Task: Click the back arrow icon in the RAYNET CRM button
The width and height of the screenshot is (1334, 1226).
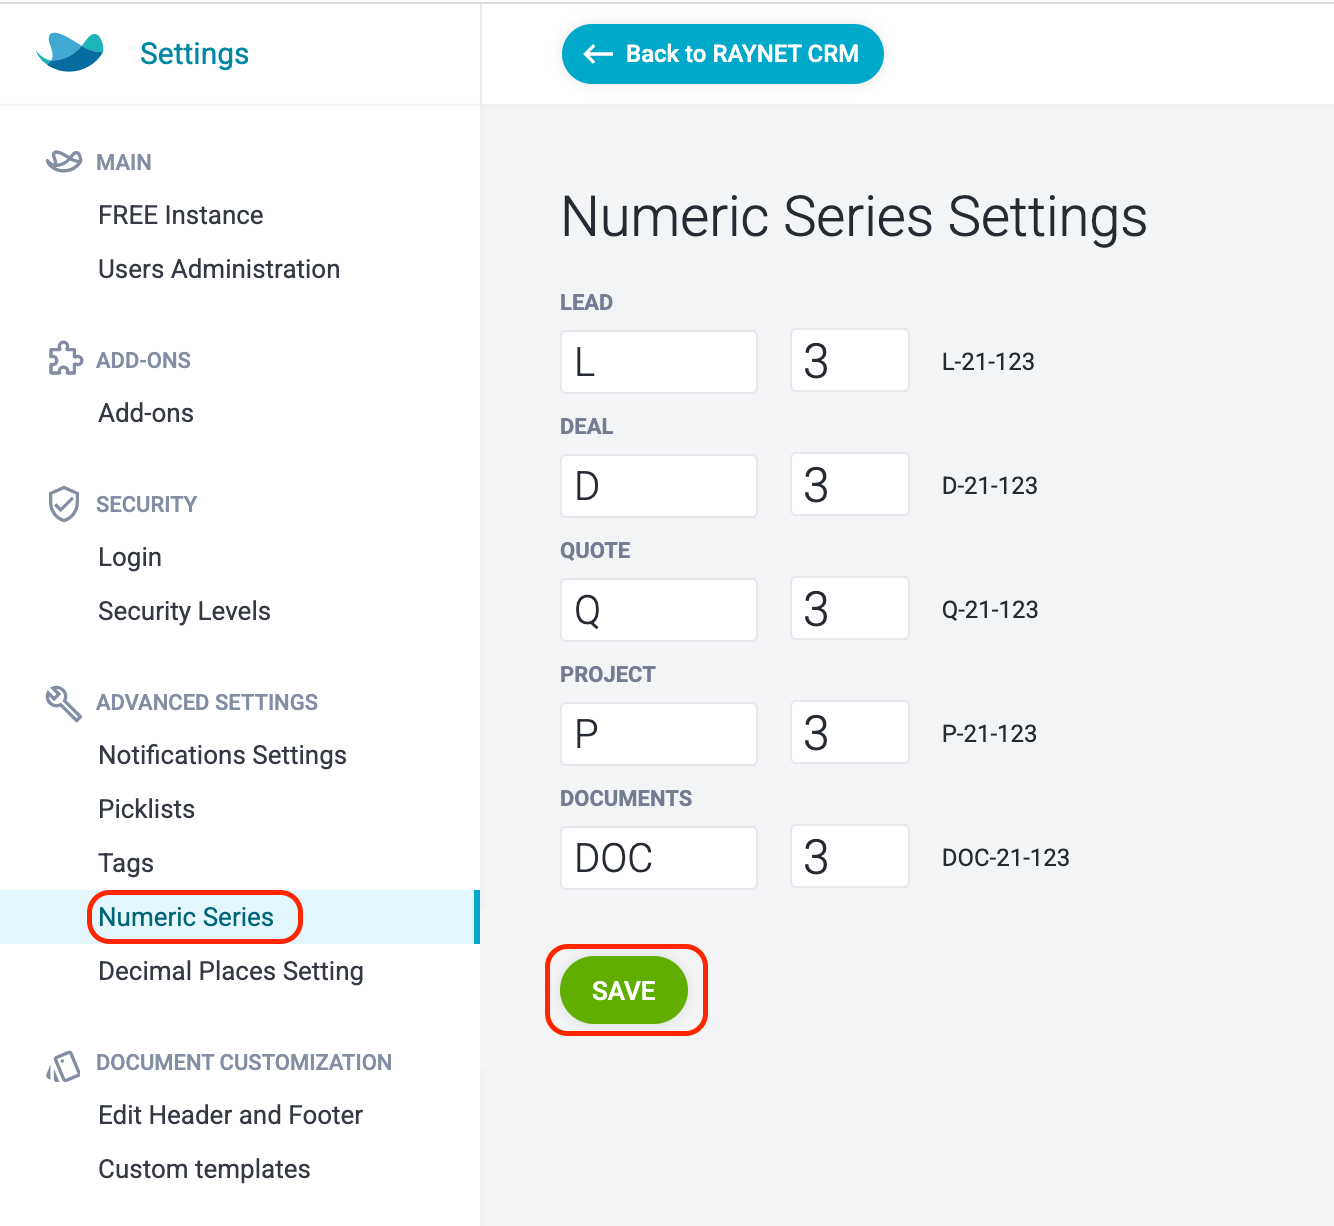Action: (x=598, y=54)
